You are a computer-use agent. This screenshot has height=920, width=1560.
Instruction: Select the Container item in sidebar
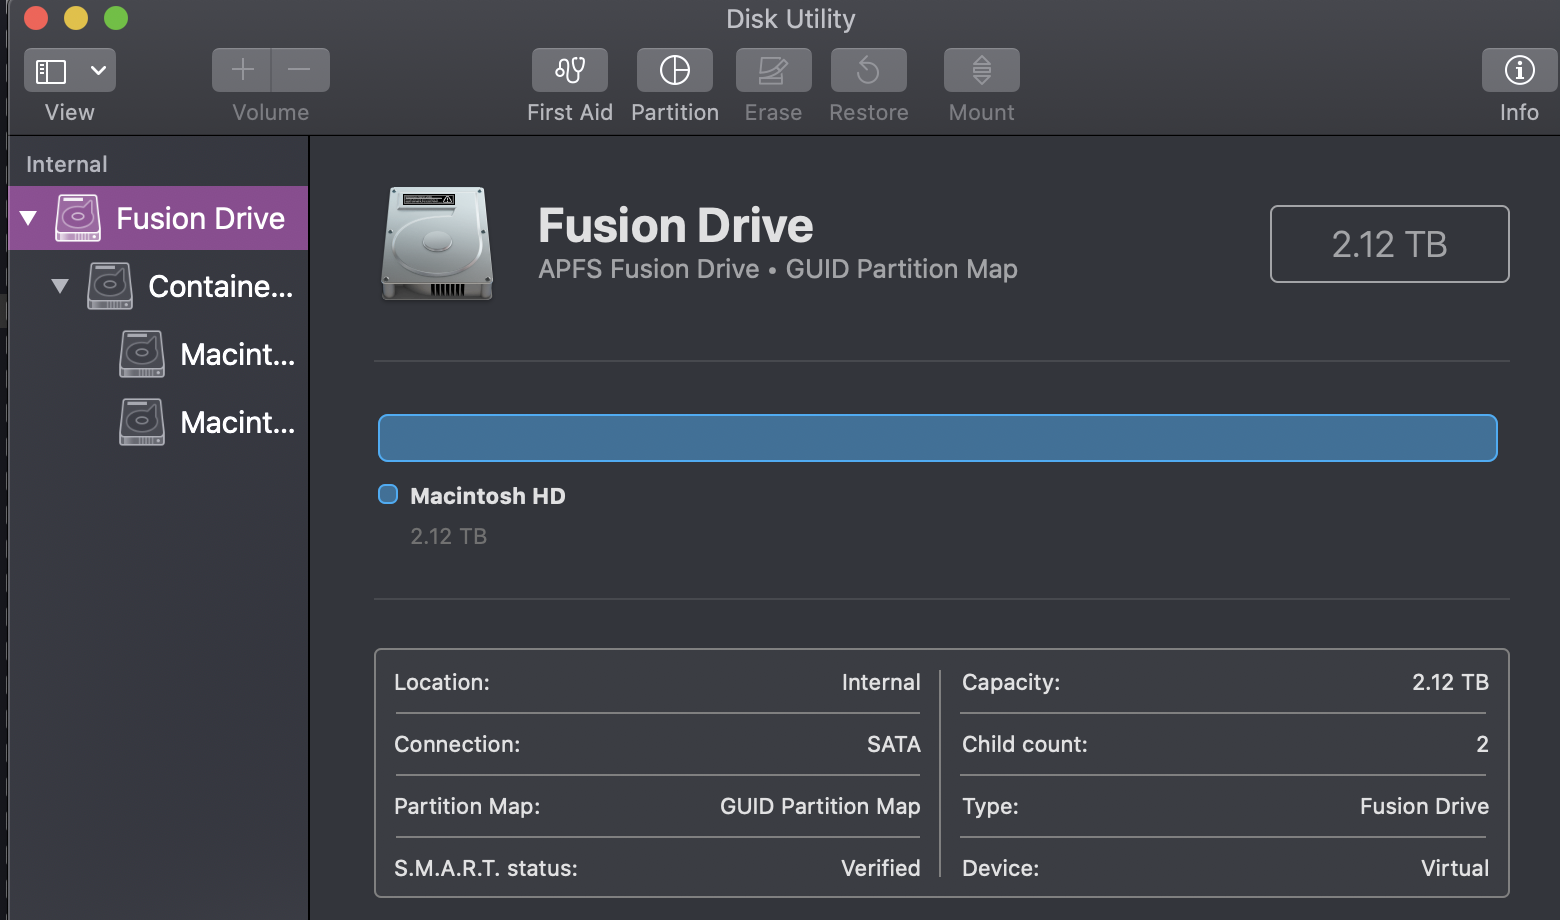coord(220,286)
